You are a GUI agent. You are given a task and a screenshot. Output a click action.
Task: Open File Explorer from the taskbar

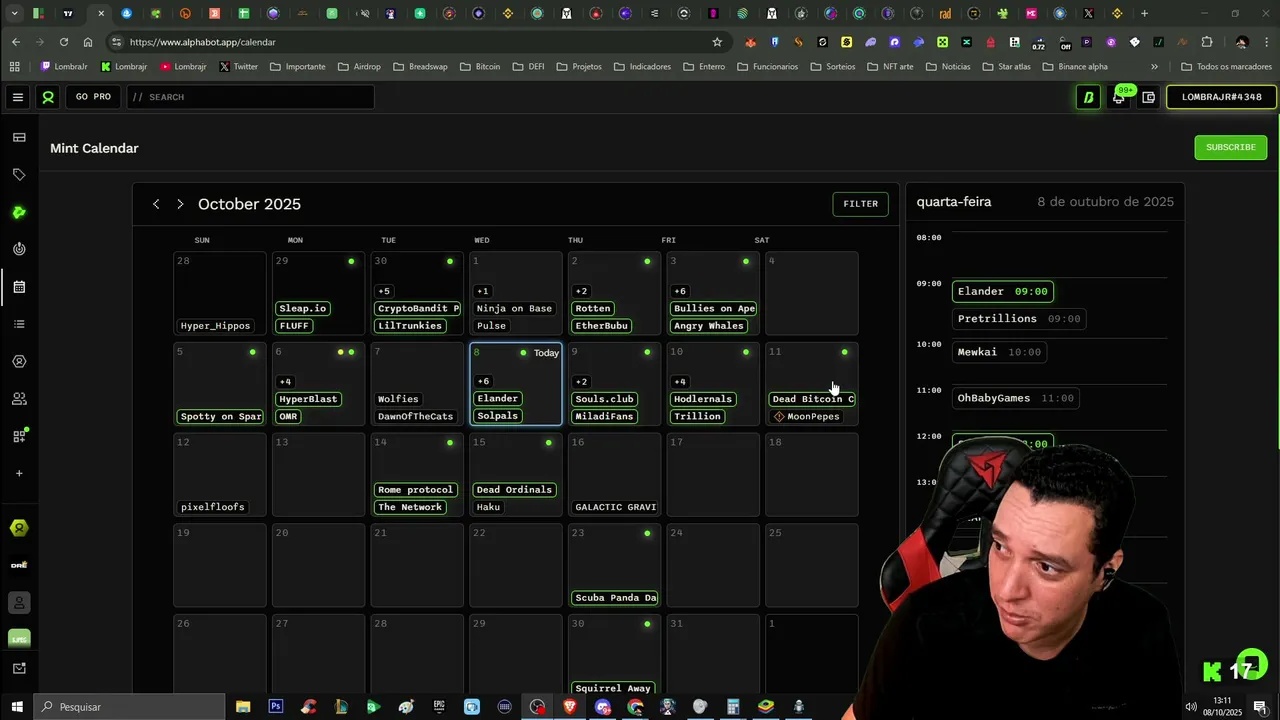click(x=243, y=707)
